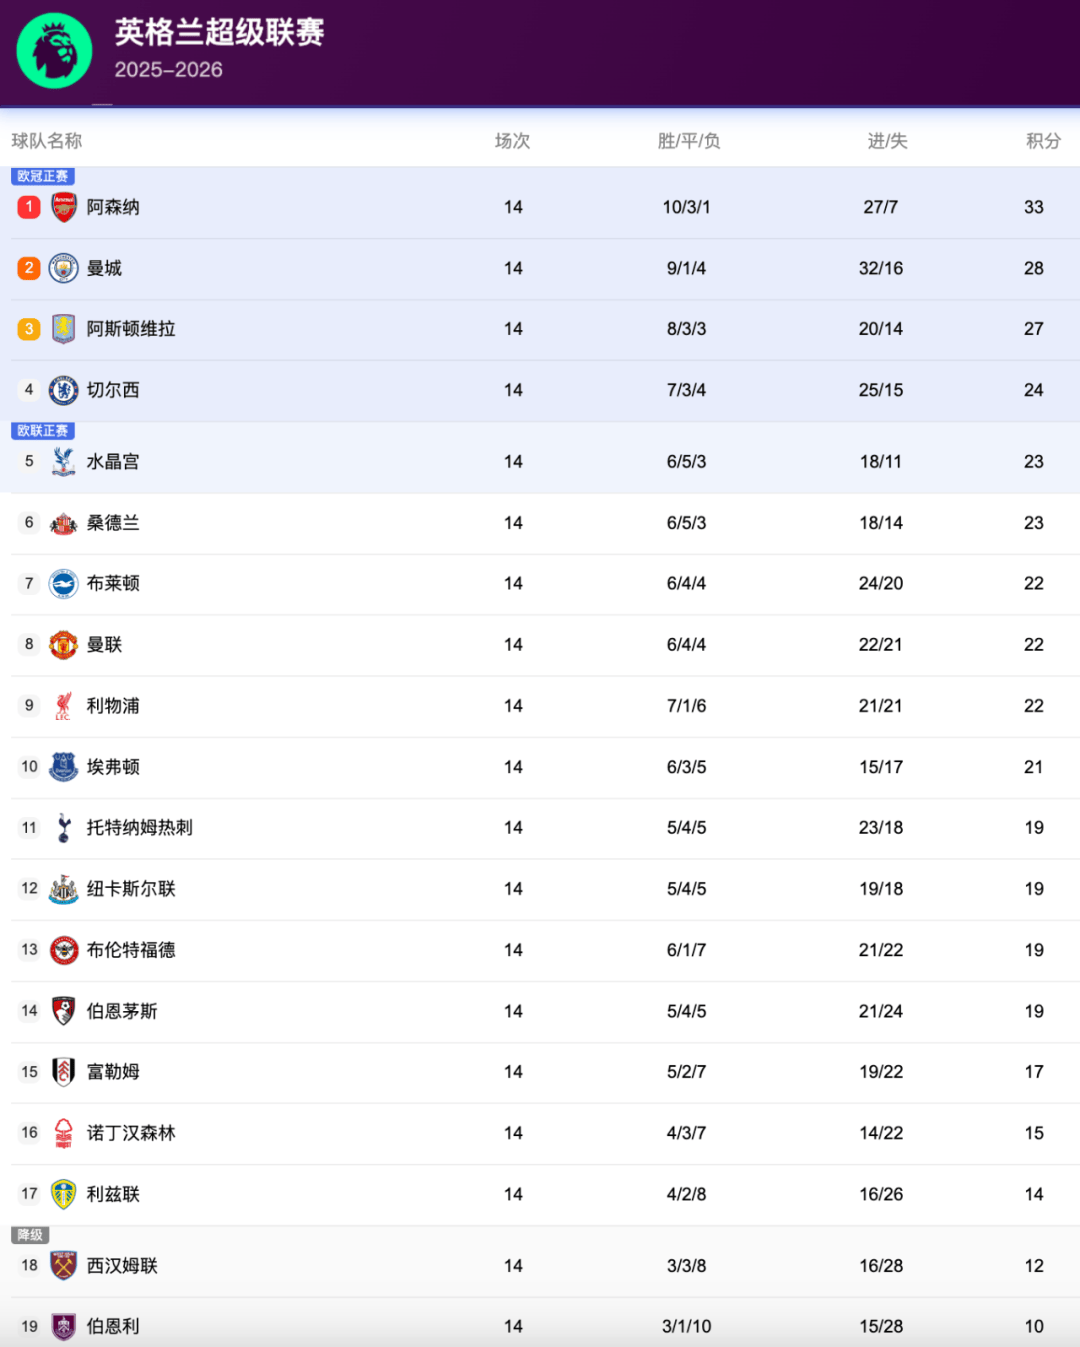This screenshot has width=1080, height=1347.
Task: Select the 诺丁汉森林 table row
Action: (x=540, y=1133)
